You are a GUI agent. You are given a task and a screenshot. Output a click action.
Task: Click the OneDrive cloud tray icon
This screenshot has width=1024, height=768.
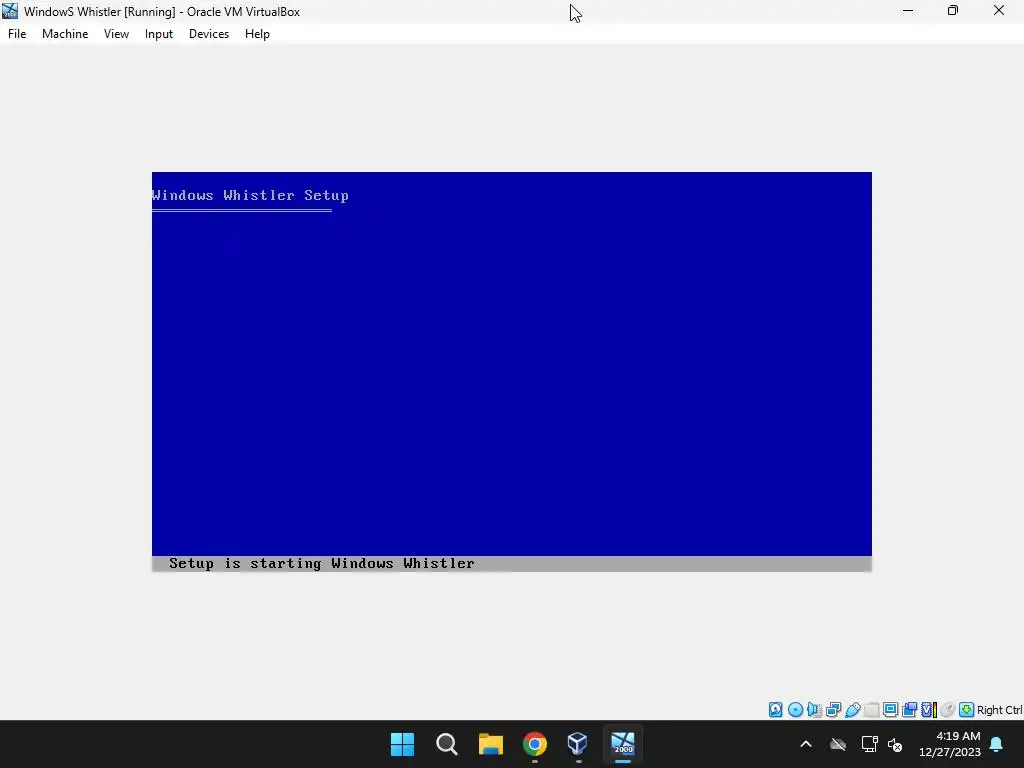(x=838, y=744)
